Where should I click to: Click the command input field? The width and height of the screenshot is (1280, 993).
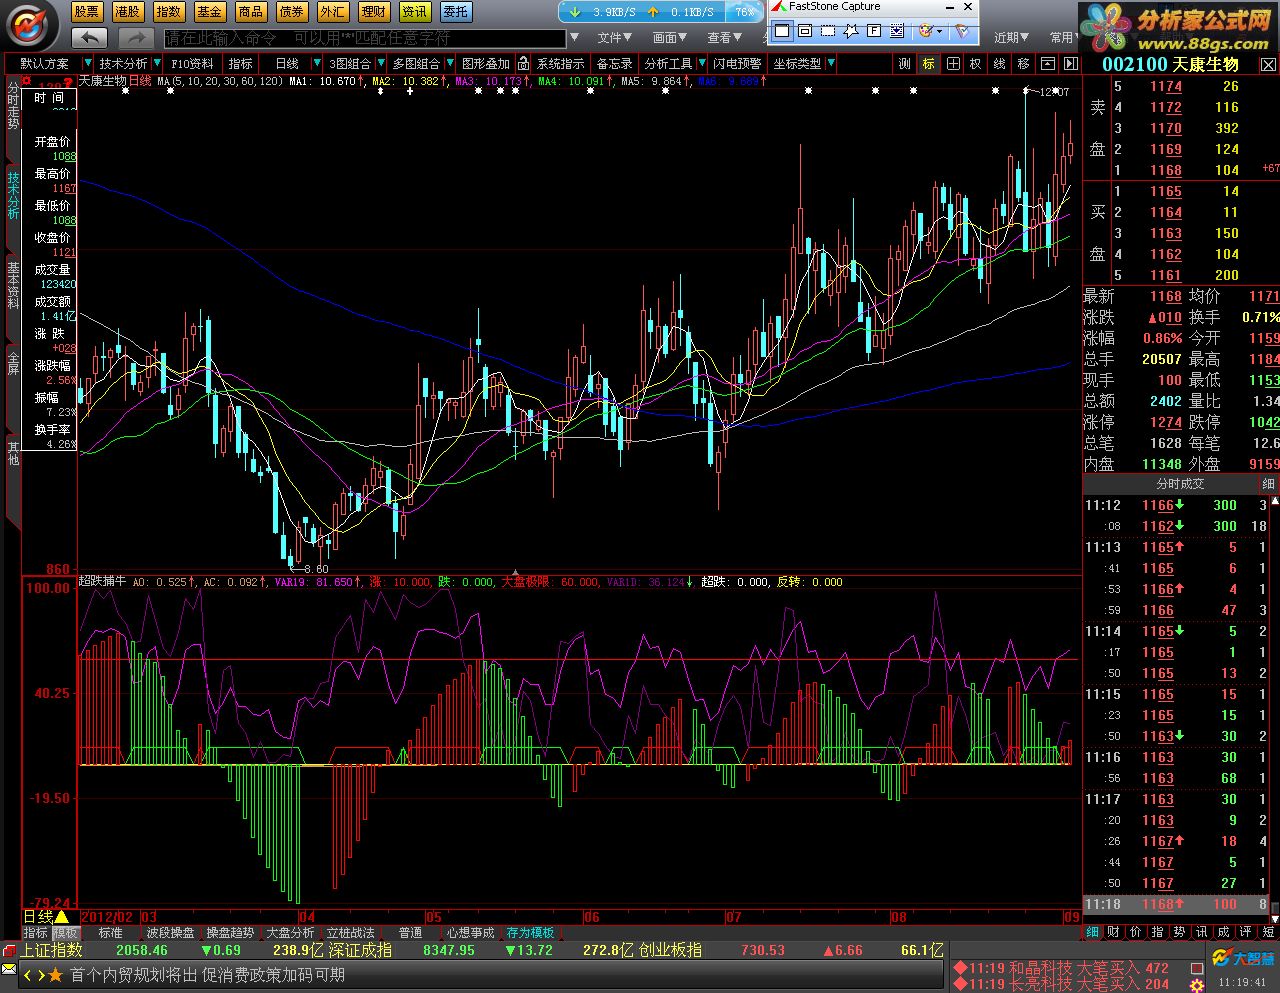tap(364, 38)
